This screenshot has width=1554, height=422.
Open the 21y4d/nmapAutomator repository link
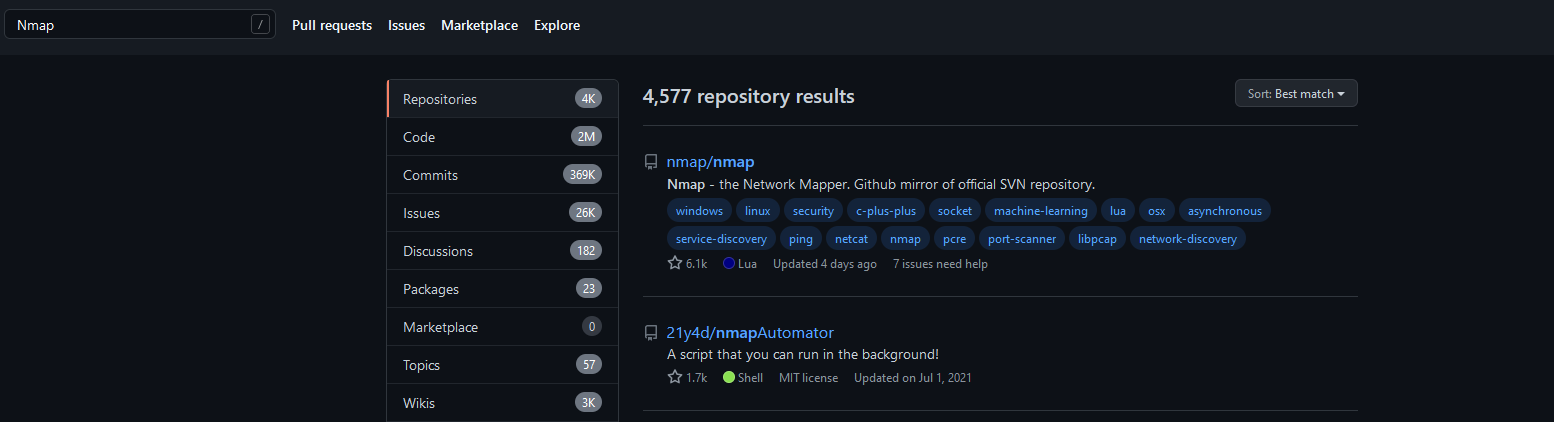coord(750,333)
